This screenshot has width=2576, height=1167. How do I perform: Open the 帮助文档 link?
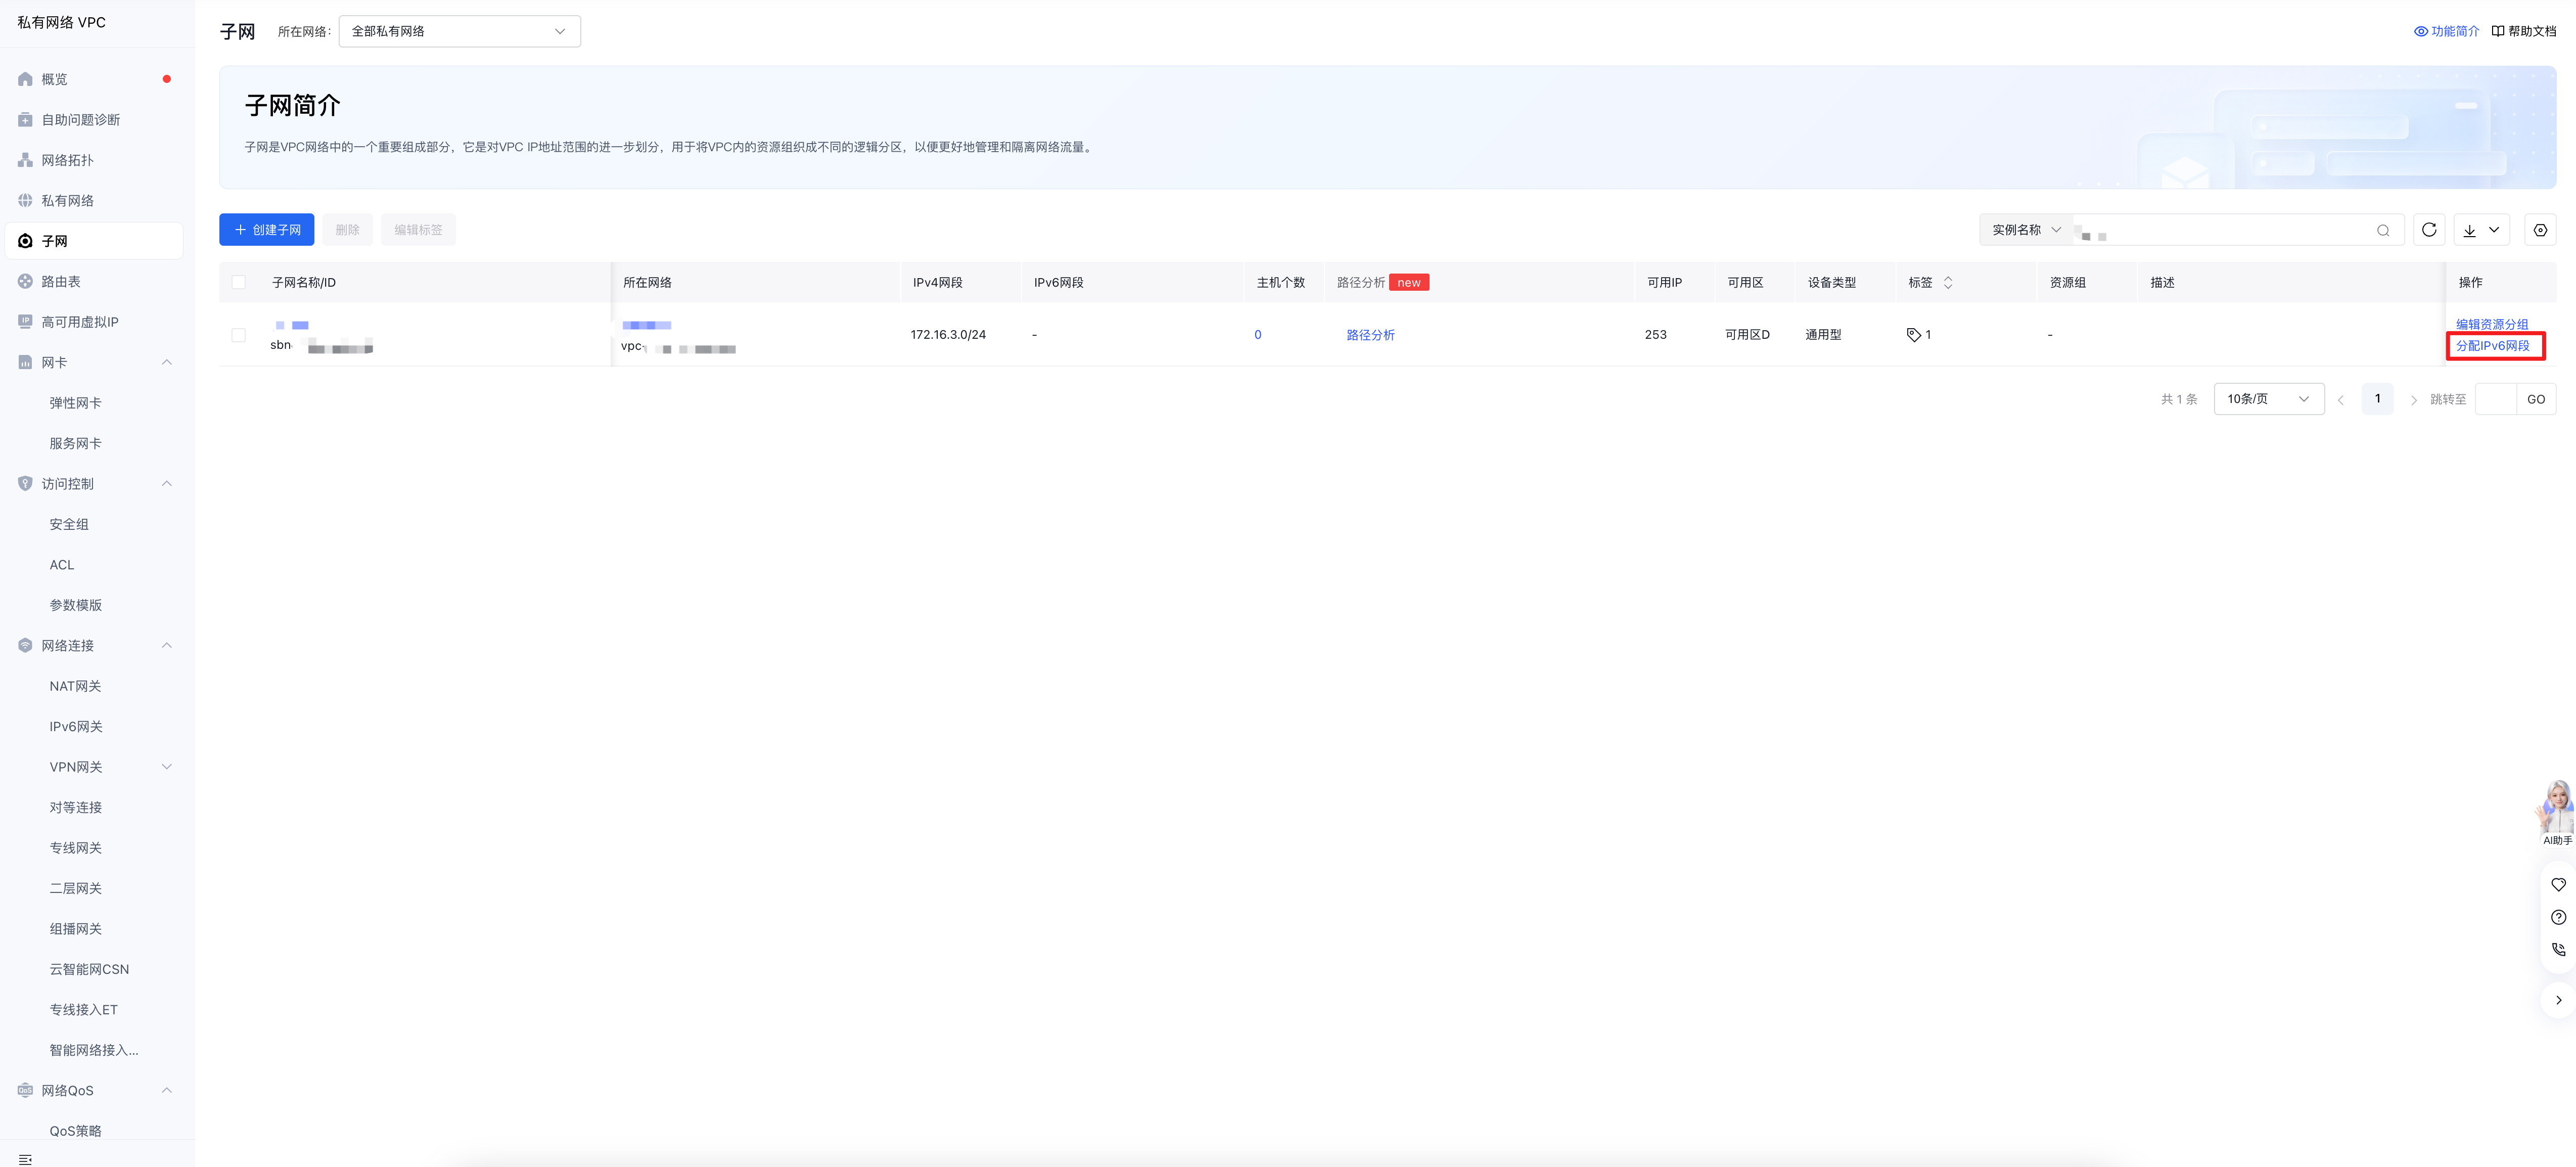pos(2524,31)
